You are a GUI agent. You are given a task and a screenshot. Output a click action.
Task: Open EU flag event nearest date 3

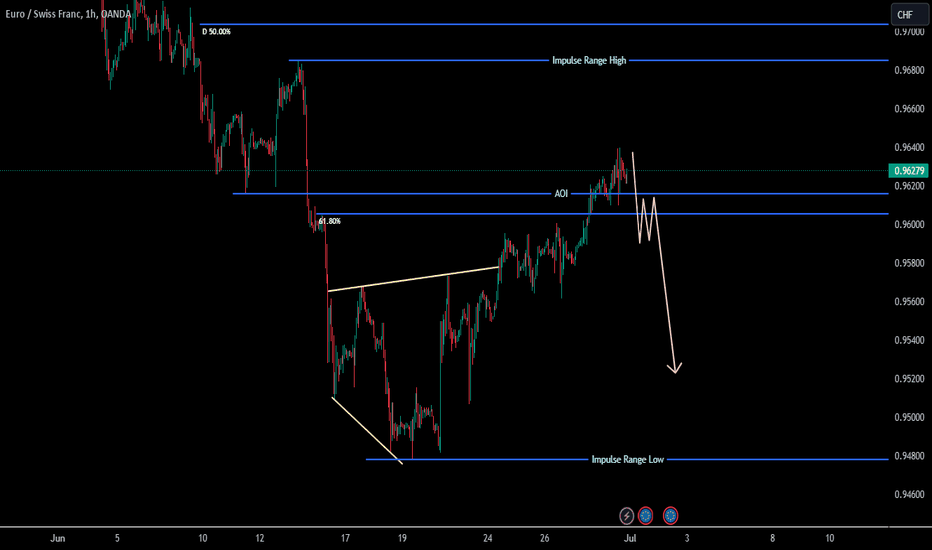[670, 516]
